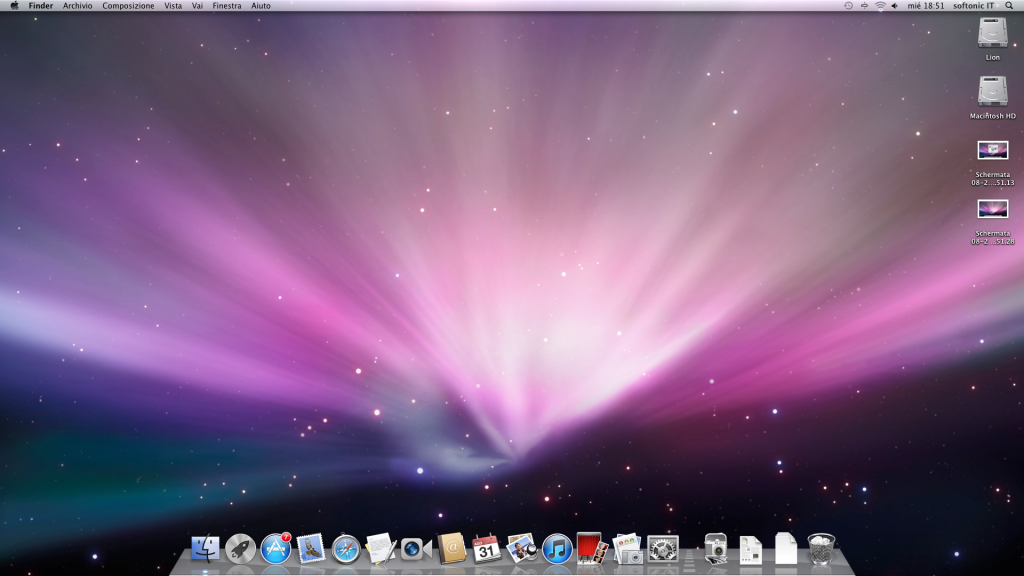Open FaceTime from the Dock
This screenshot has width=1024, height=576.
coord(415,548)
